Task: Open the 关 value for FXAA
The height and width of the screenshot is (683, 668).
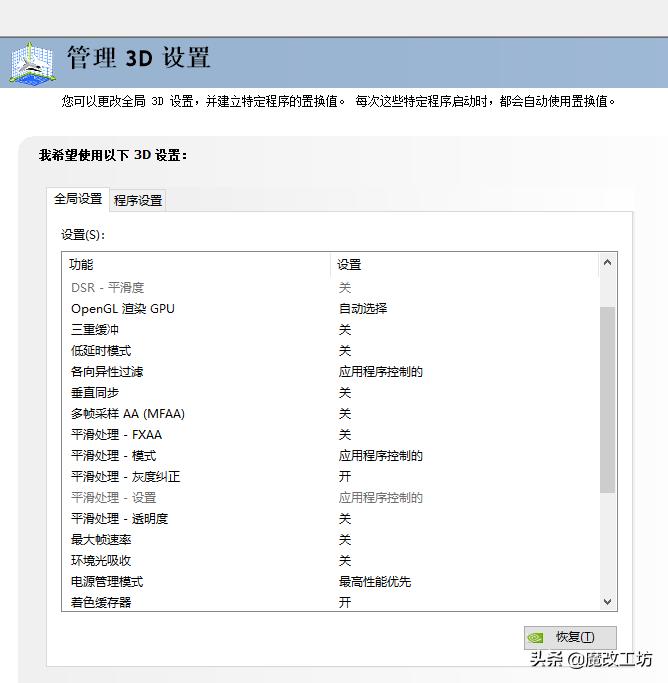Action: tap(345, 435)
